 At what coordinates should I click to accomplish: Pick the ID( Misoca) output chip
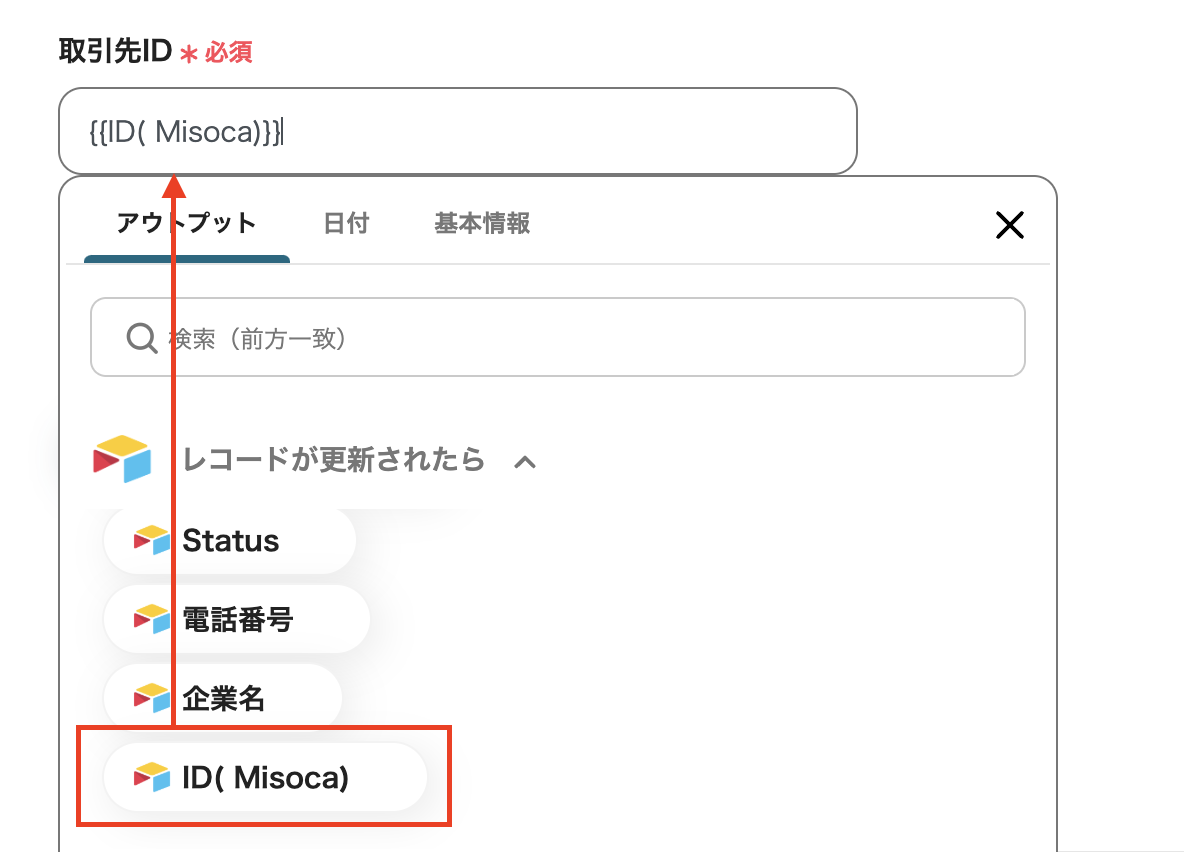coord(266,777)
